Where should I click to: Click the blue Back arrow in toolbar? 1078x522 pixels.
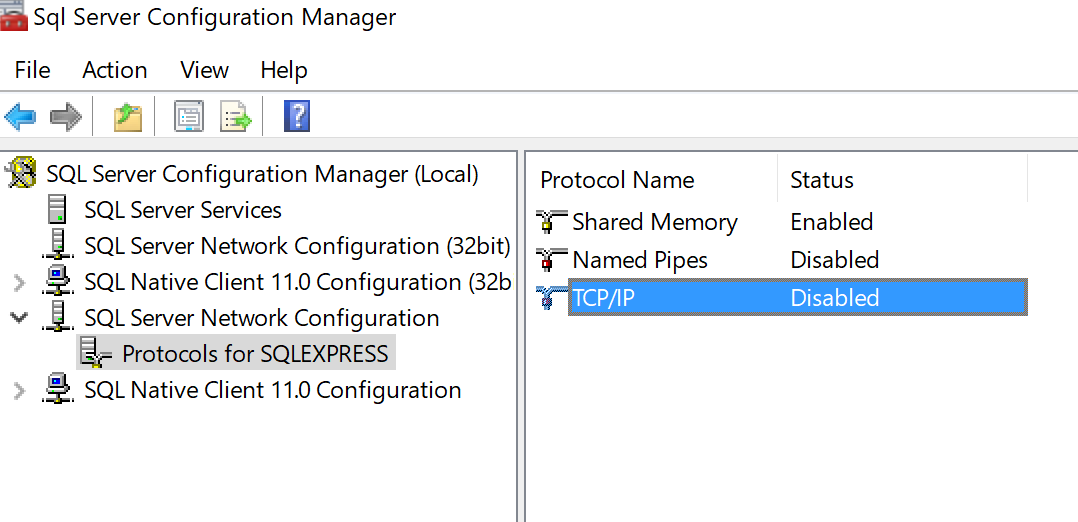[x=20, y=116]
